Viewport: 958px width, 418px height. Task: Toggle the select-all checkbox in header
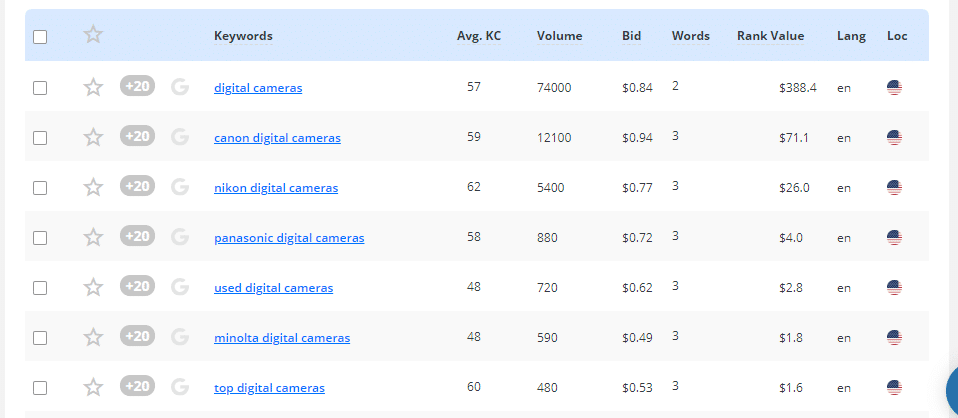tap(40, 37)
